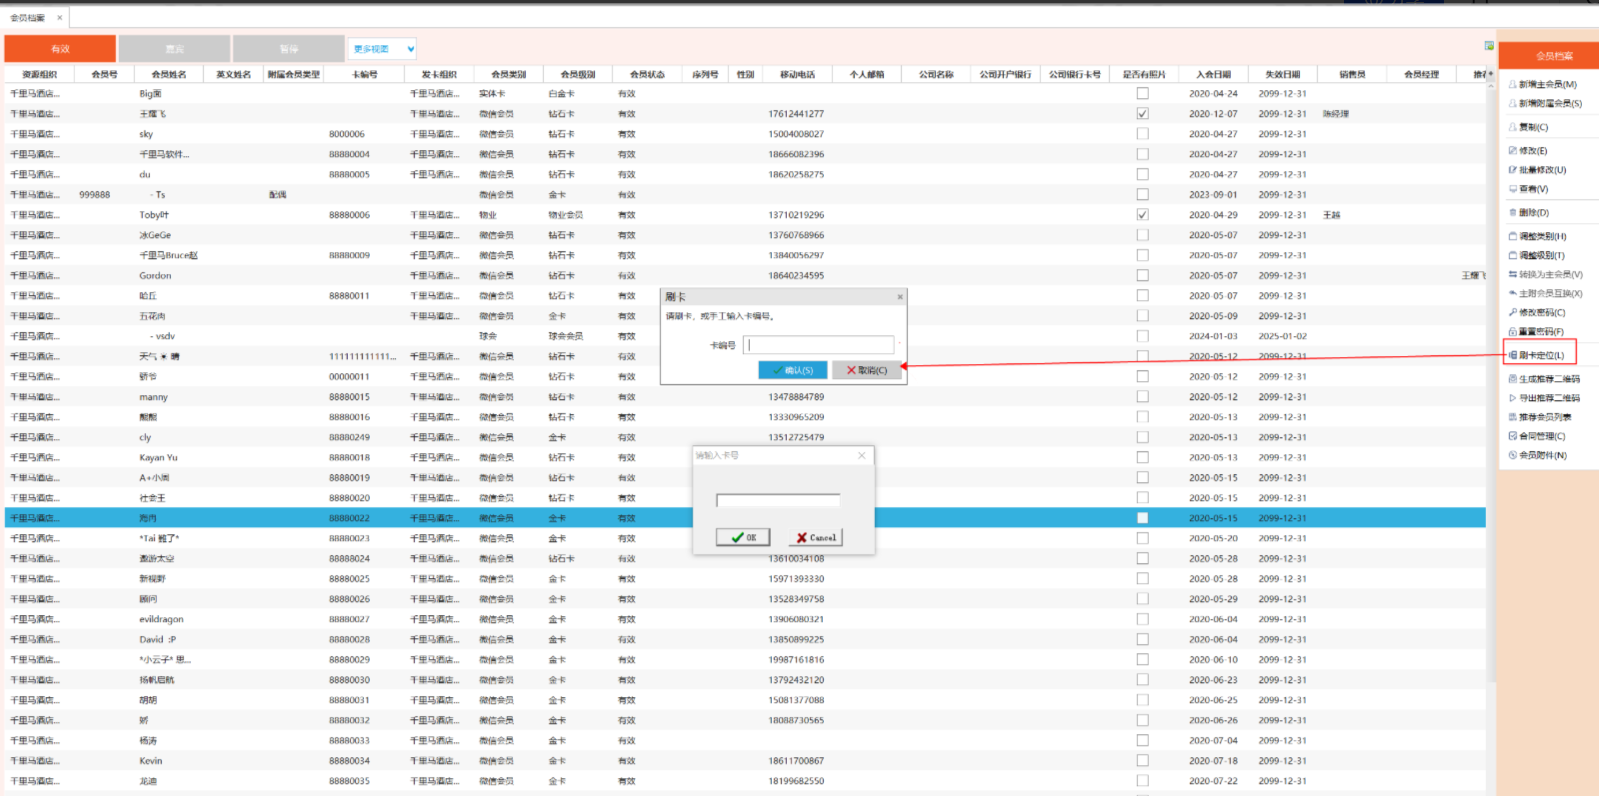Switch to the 暂停 view tab
Viewport: 1599px width, 796px height.
tap(289, 49)
